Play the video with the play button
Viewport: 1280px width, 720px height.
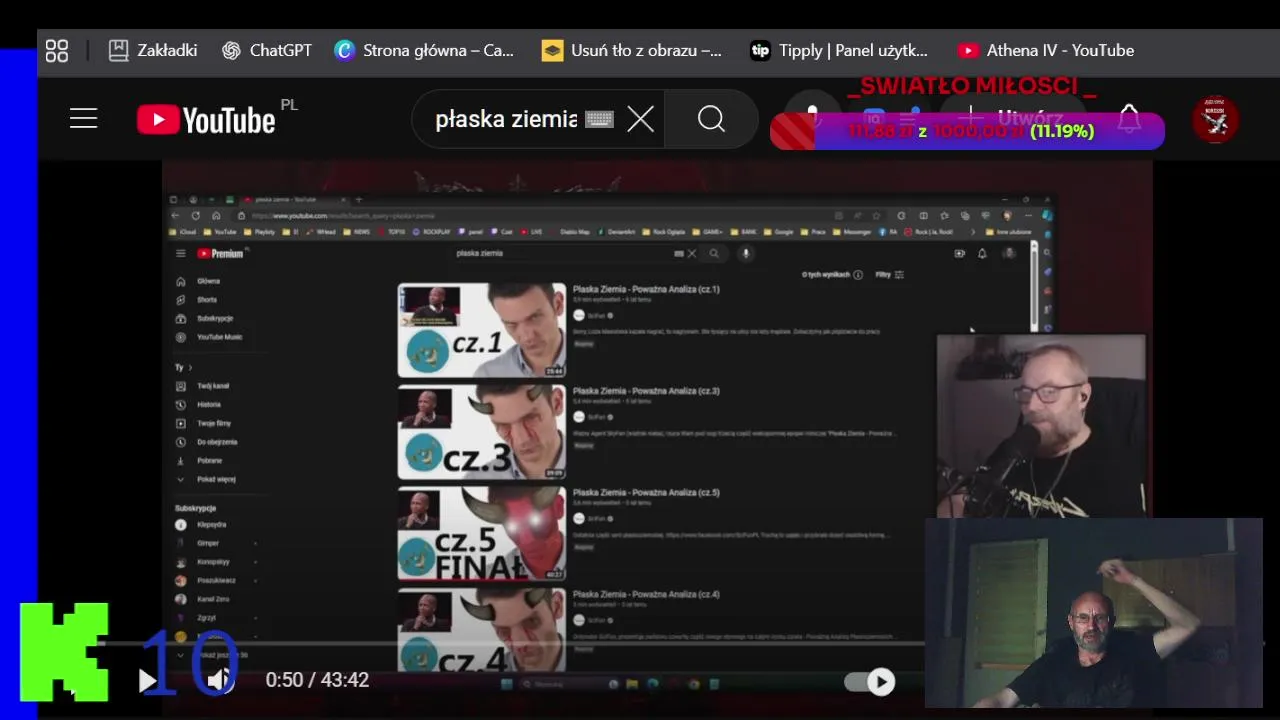click(148, 681)
